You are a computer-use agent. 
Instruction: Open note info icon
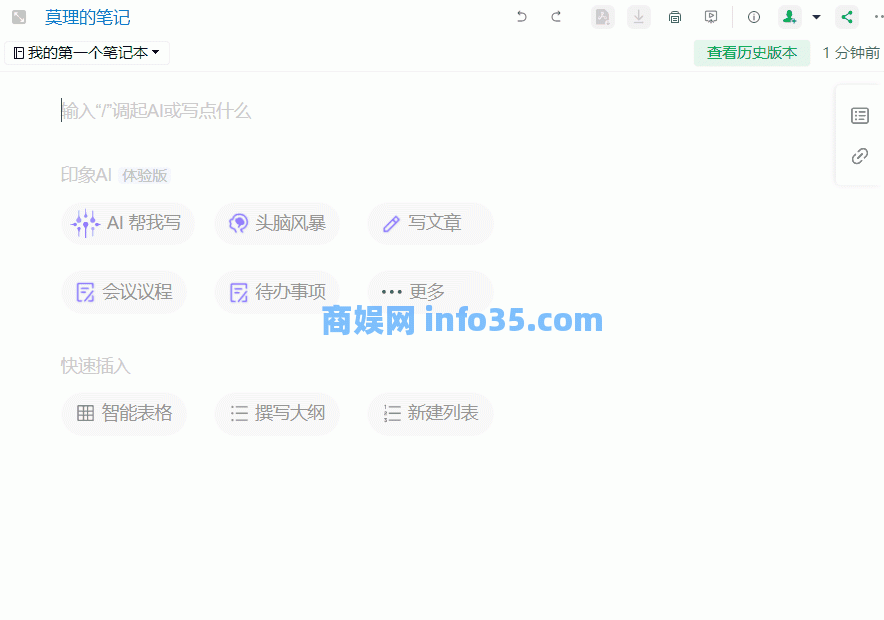754,17
